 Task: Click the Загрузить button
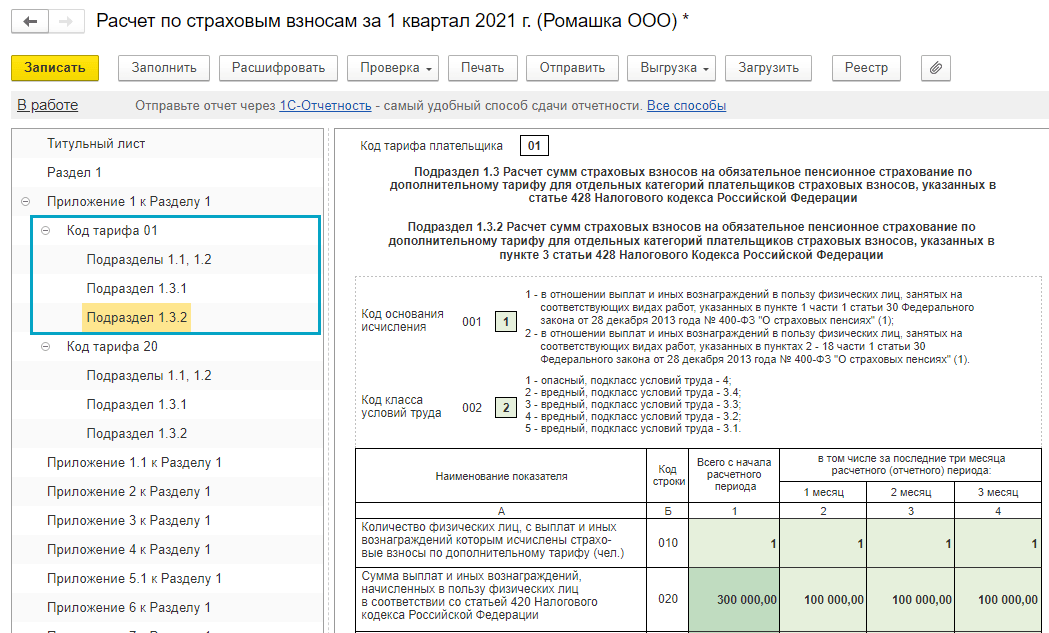pyautogui.click(x=768, y=68)
